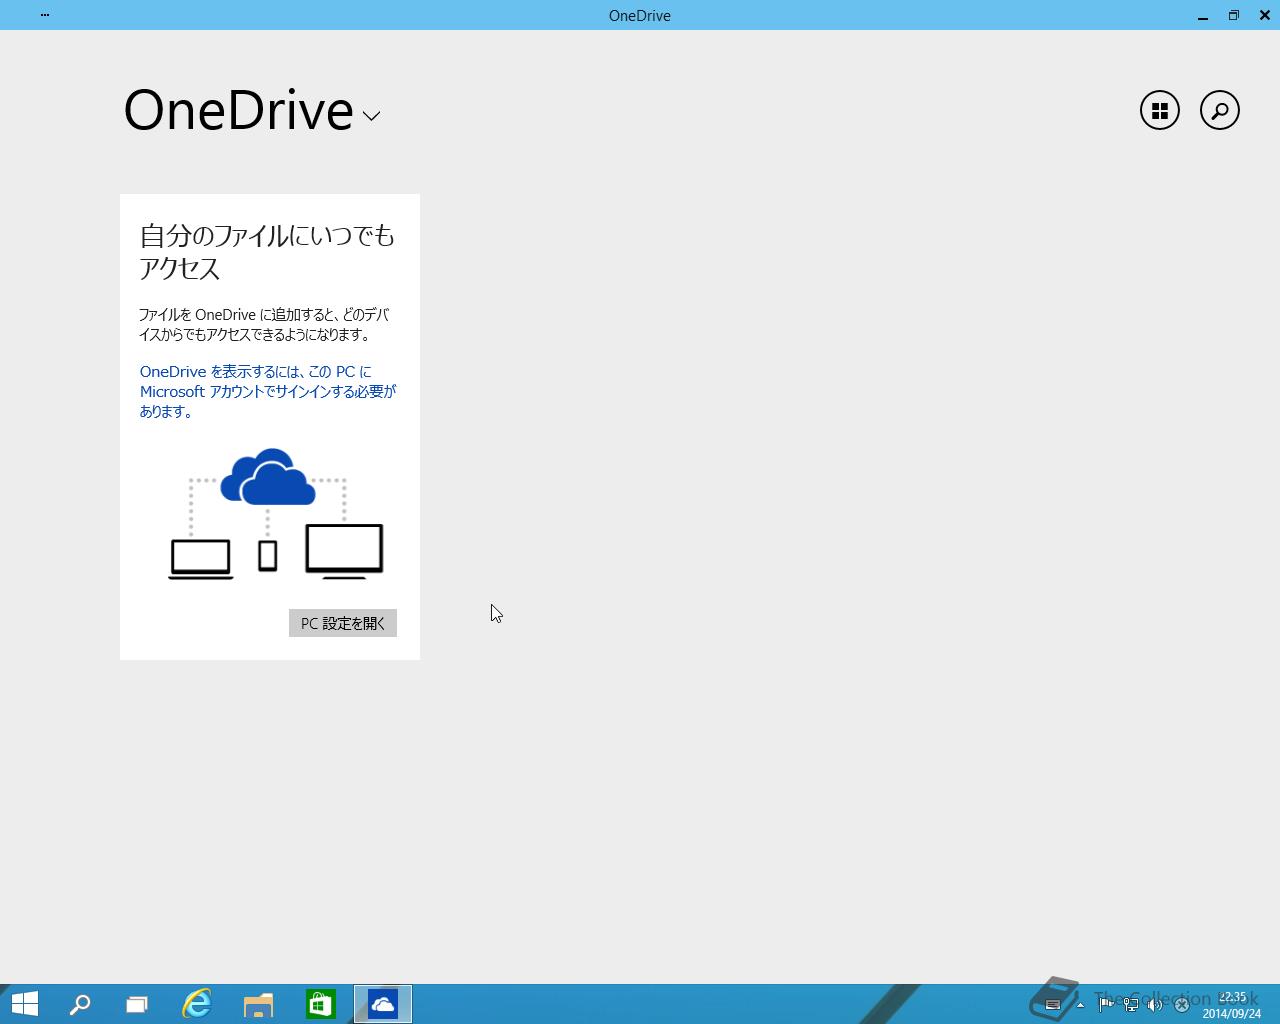Open the Windows Start button

coord(24,1004)
